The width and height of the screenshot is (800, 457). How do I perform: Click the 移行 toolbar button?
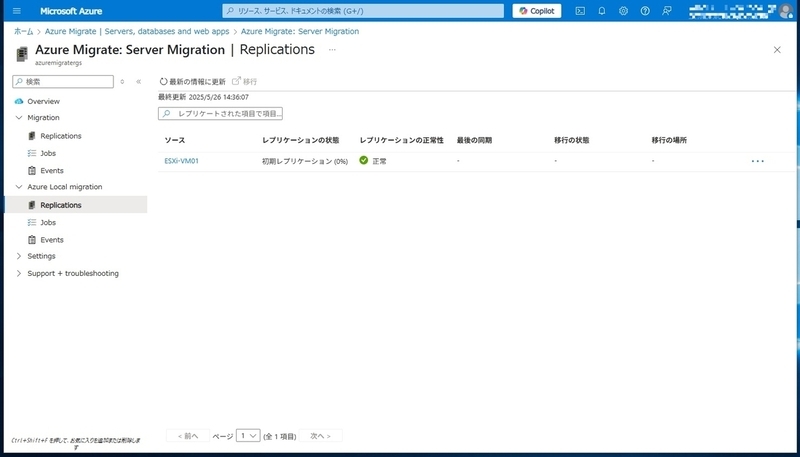[x=244, y=82]
